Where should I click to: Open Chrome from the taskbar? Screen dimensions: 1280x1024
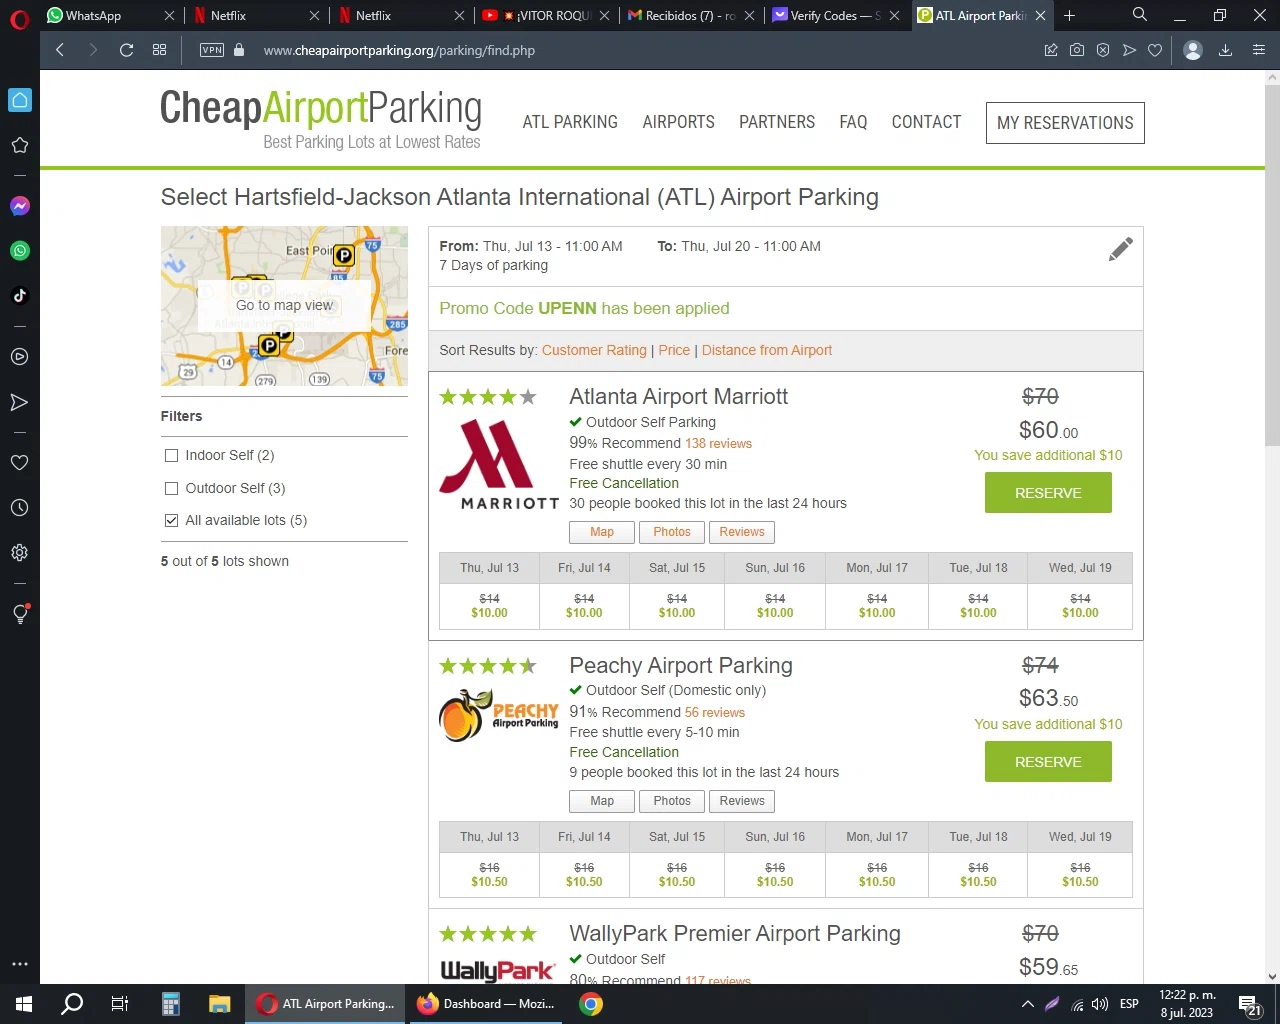(591, 1004)
